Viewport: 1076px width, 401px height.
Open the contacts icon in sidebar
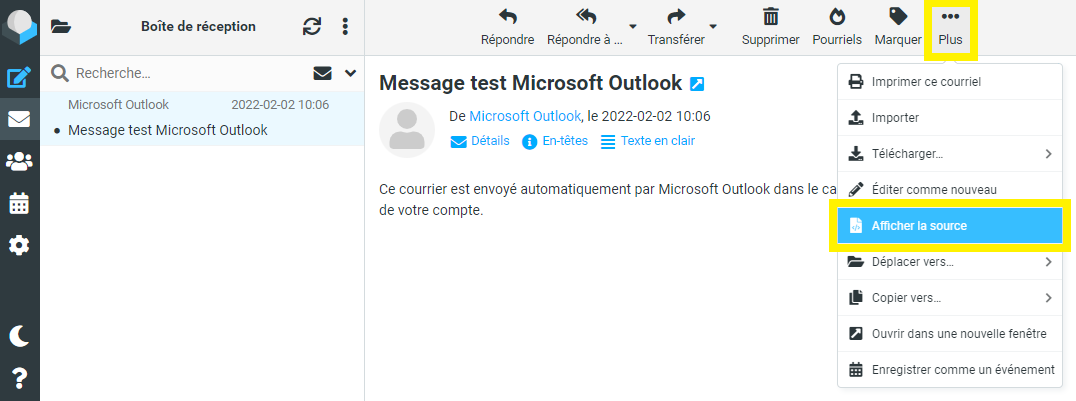tap(19, 161)
